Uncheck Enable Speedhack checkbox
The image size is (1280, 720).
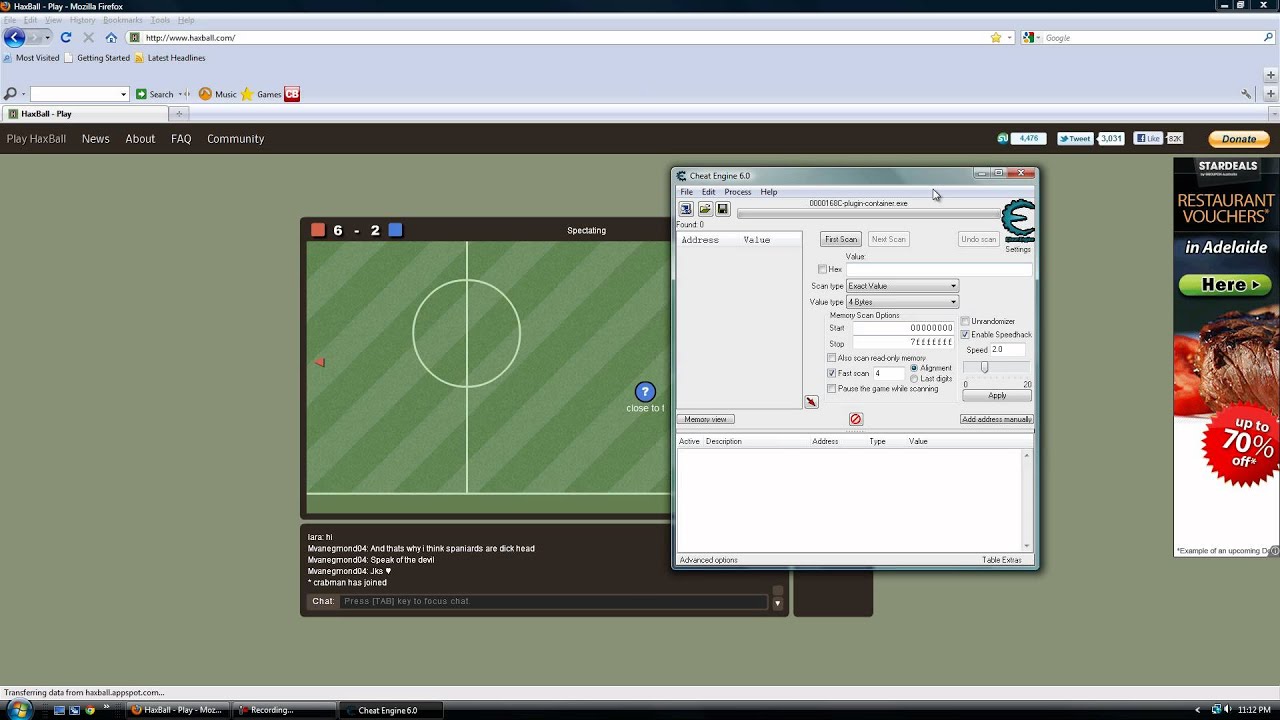click(x=965, y=334)
